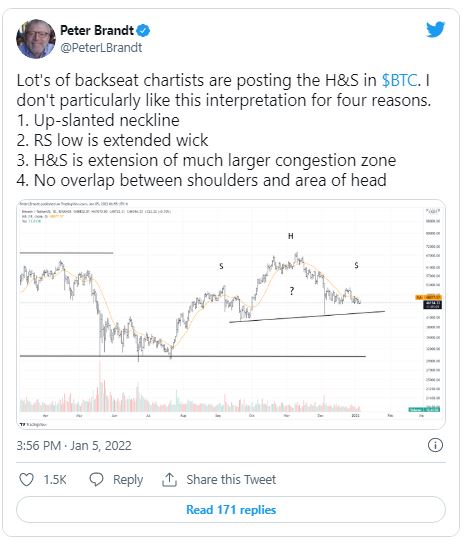Click the TradingView logo below chart
The width and height of the screenshot is (465, 542).
point(33,424)
